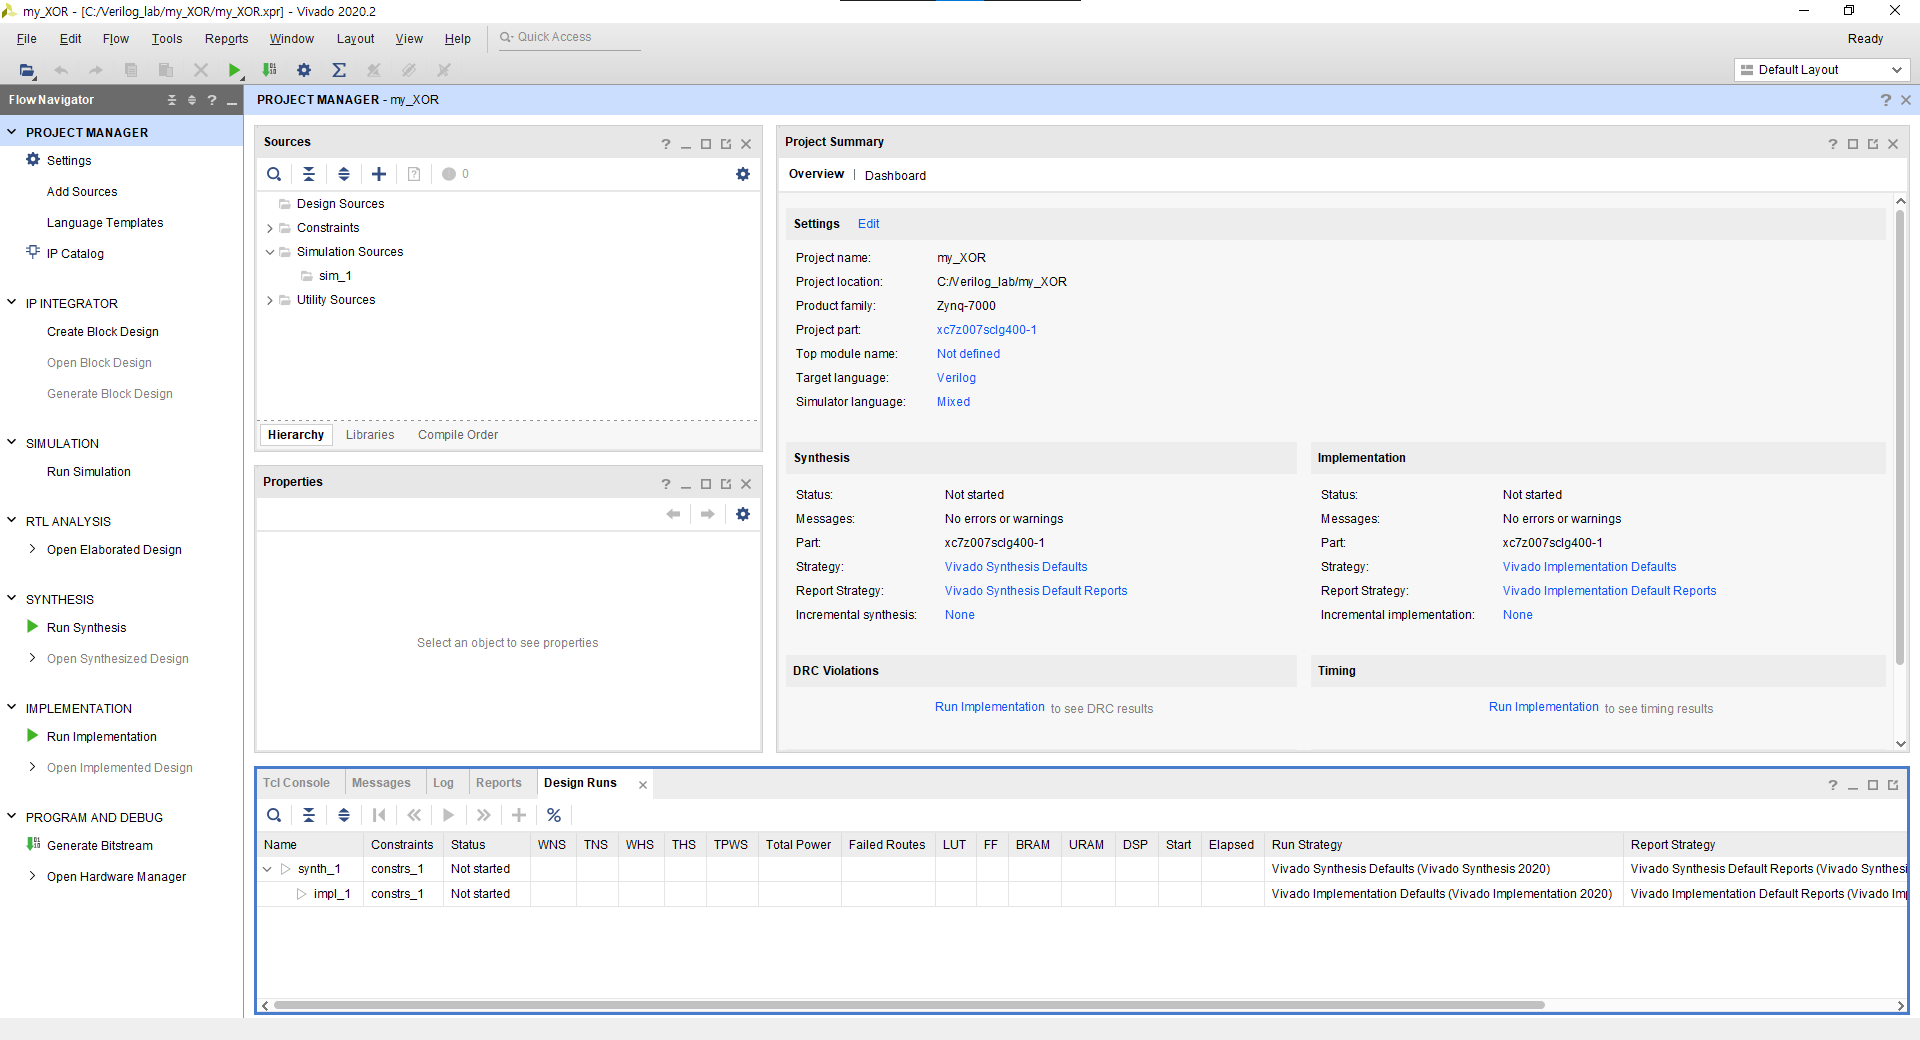Click Vivado Synthesis Defaults strategy link
Viewport: 1920px width, 1040px height.
(x=1016, y=567)
